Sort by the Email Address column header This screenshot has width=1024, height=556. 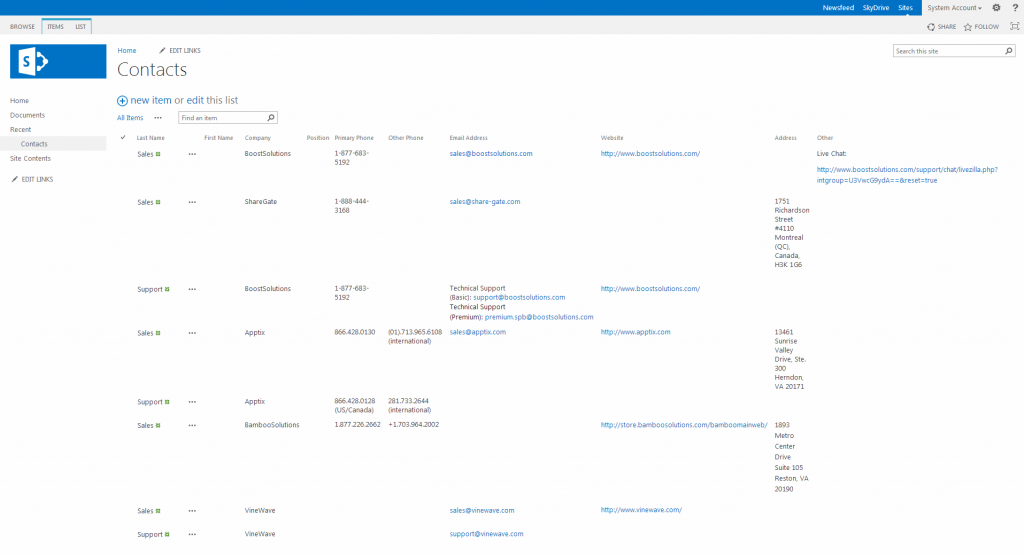click(x=468, y=138)
